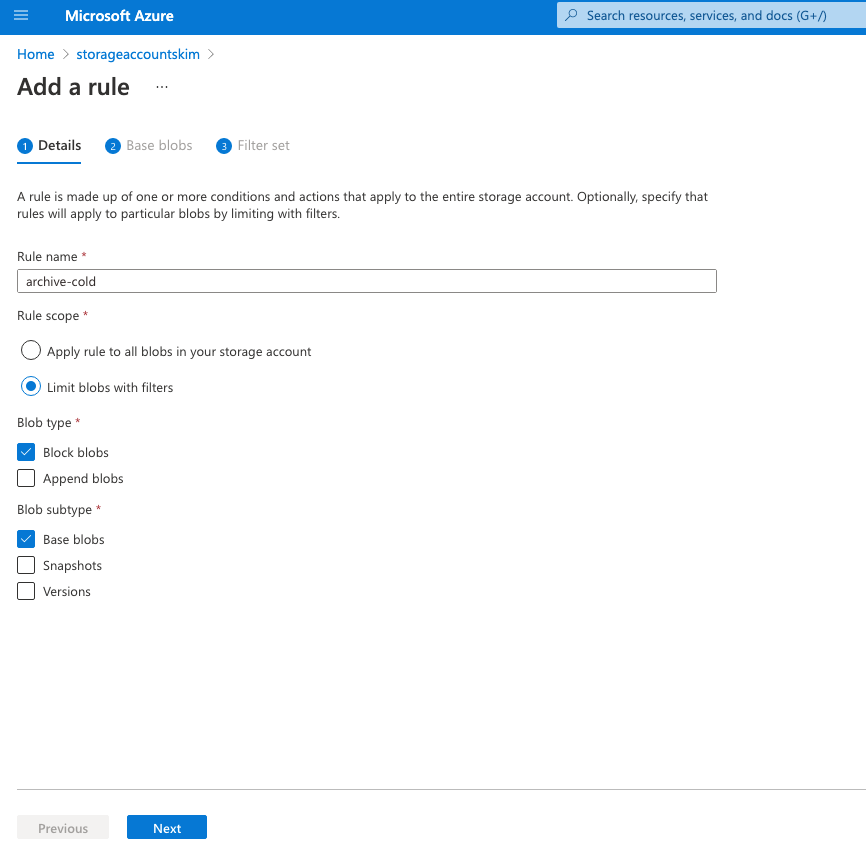Click the step 2 circle icon
866x850 pixels.
113,146
